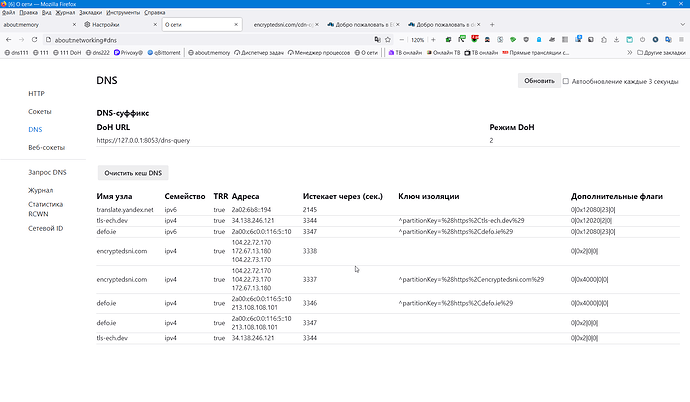
Task: Open 'Прямые трансляции' bookmark
Action: pos(535,52)
